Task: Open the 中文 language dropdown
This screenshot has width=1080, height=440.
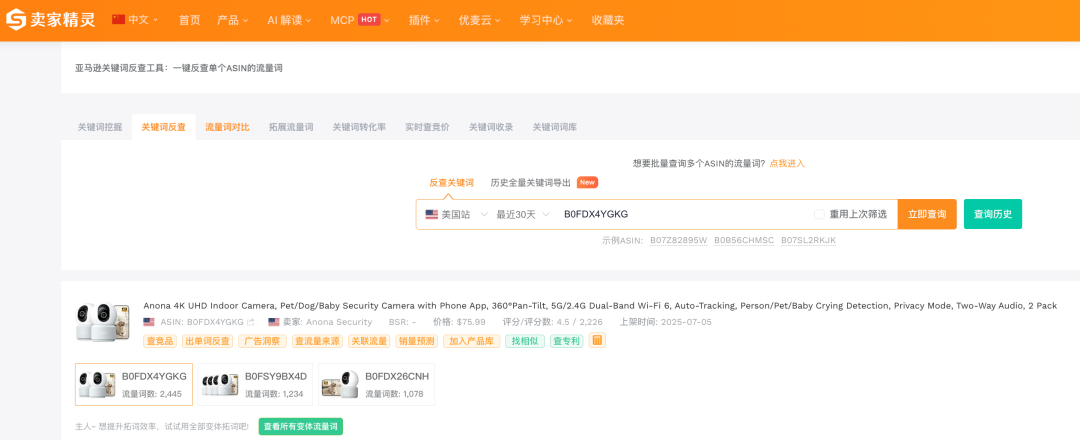Action: (x=143, y=19)
